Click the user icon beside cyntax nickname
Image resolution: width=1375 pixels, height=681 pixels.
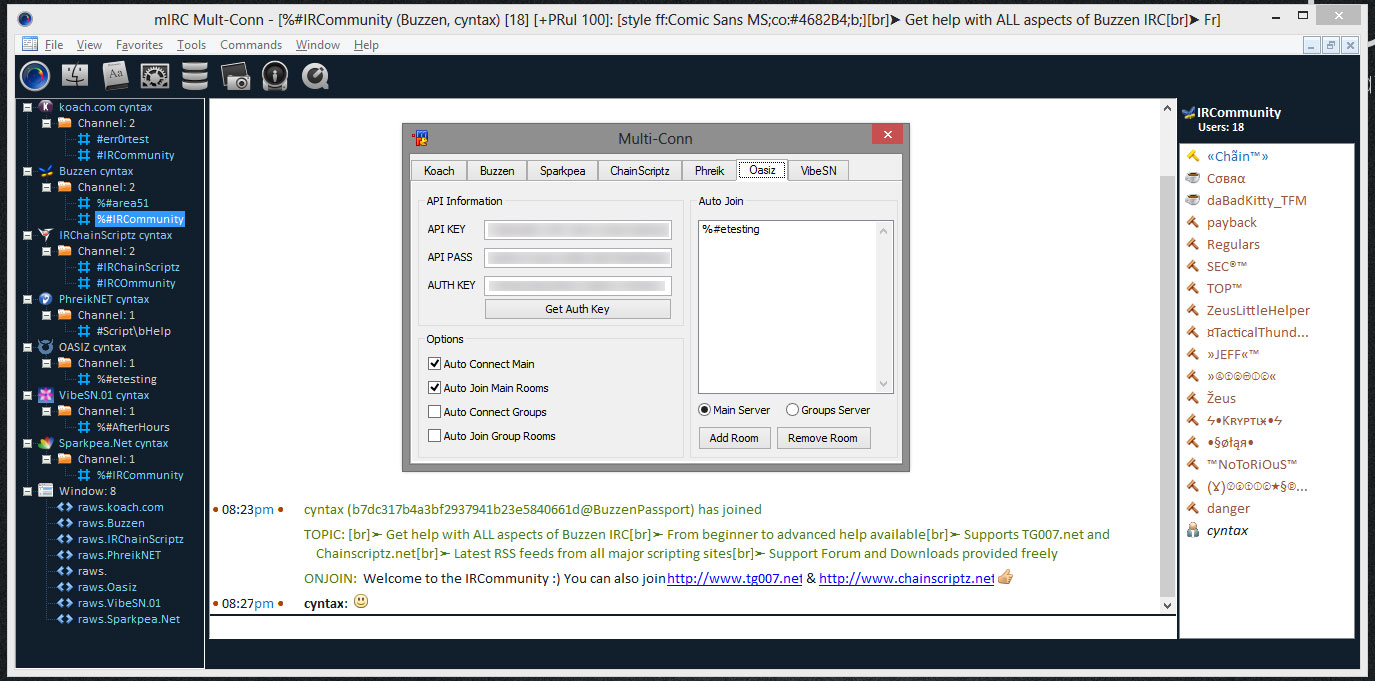tap(1193, 530)
